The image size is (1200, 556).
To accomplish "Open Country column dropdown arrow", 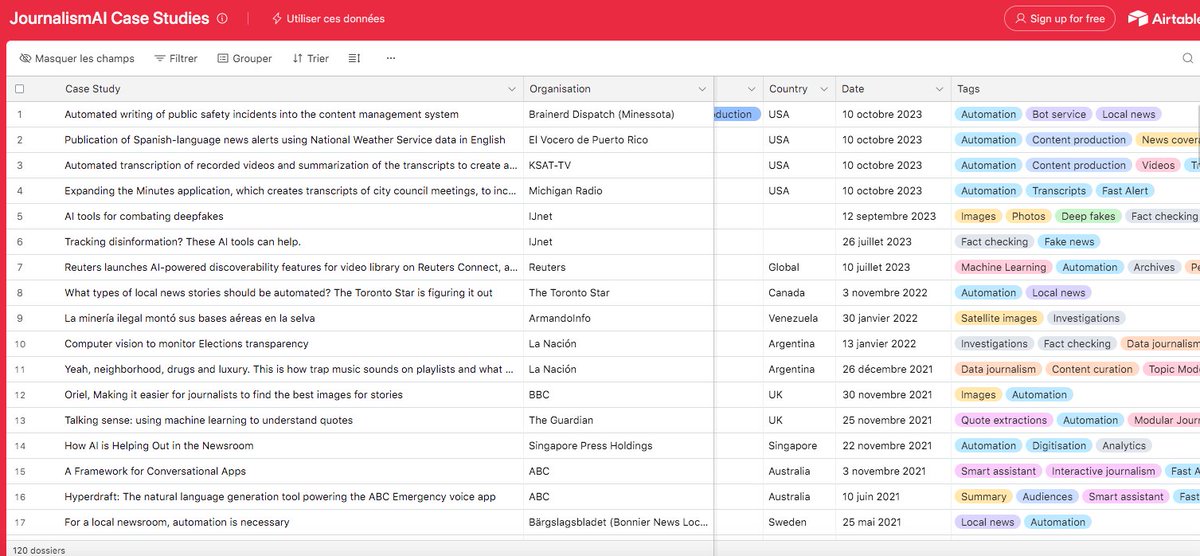I will click(x=823, y=89).
